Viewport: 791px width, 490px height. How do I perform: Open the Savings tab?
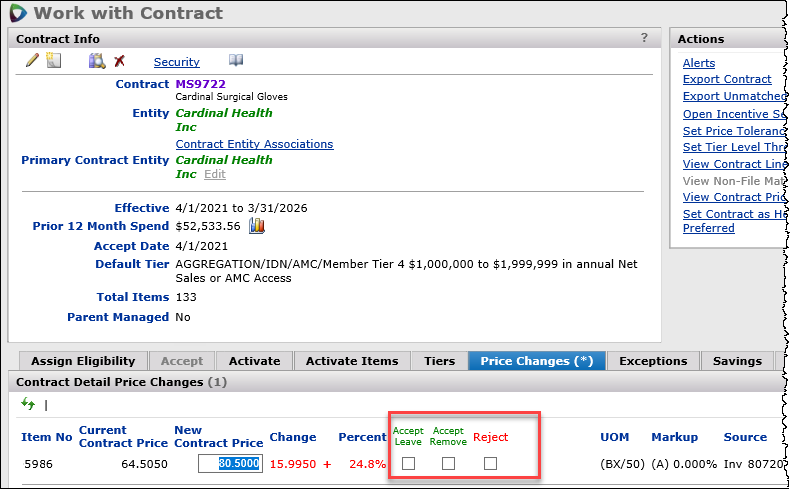tap(737, 361)
